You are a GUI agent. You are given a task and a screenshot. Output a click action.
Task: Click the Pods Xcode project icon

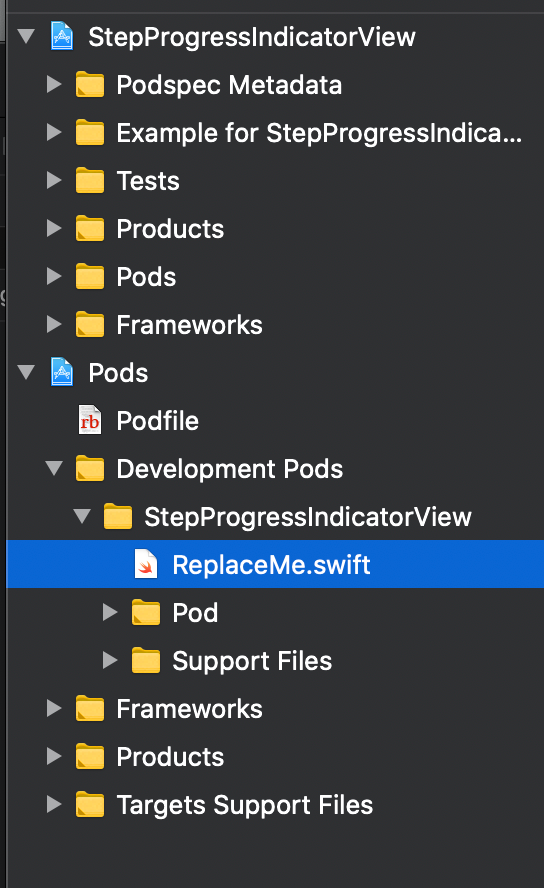click(62, 372)
